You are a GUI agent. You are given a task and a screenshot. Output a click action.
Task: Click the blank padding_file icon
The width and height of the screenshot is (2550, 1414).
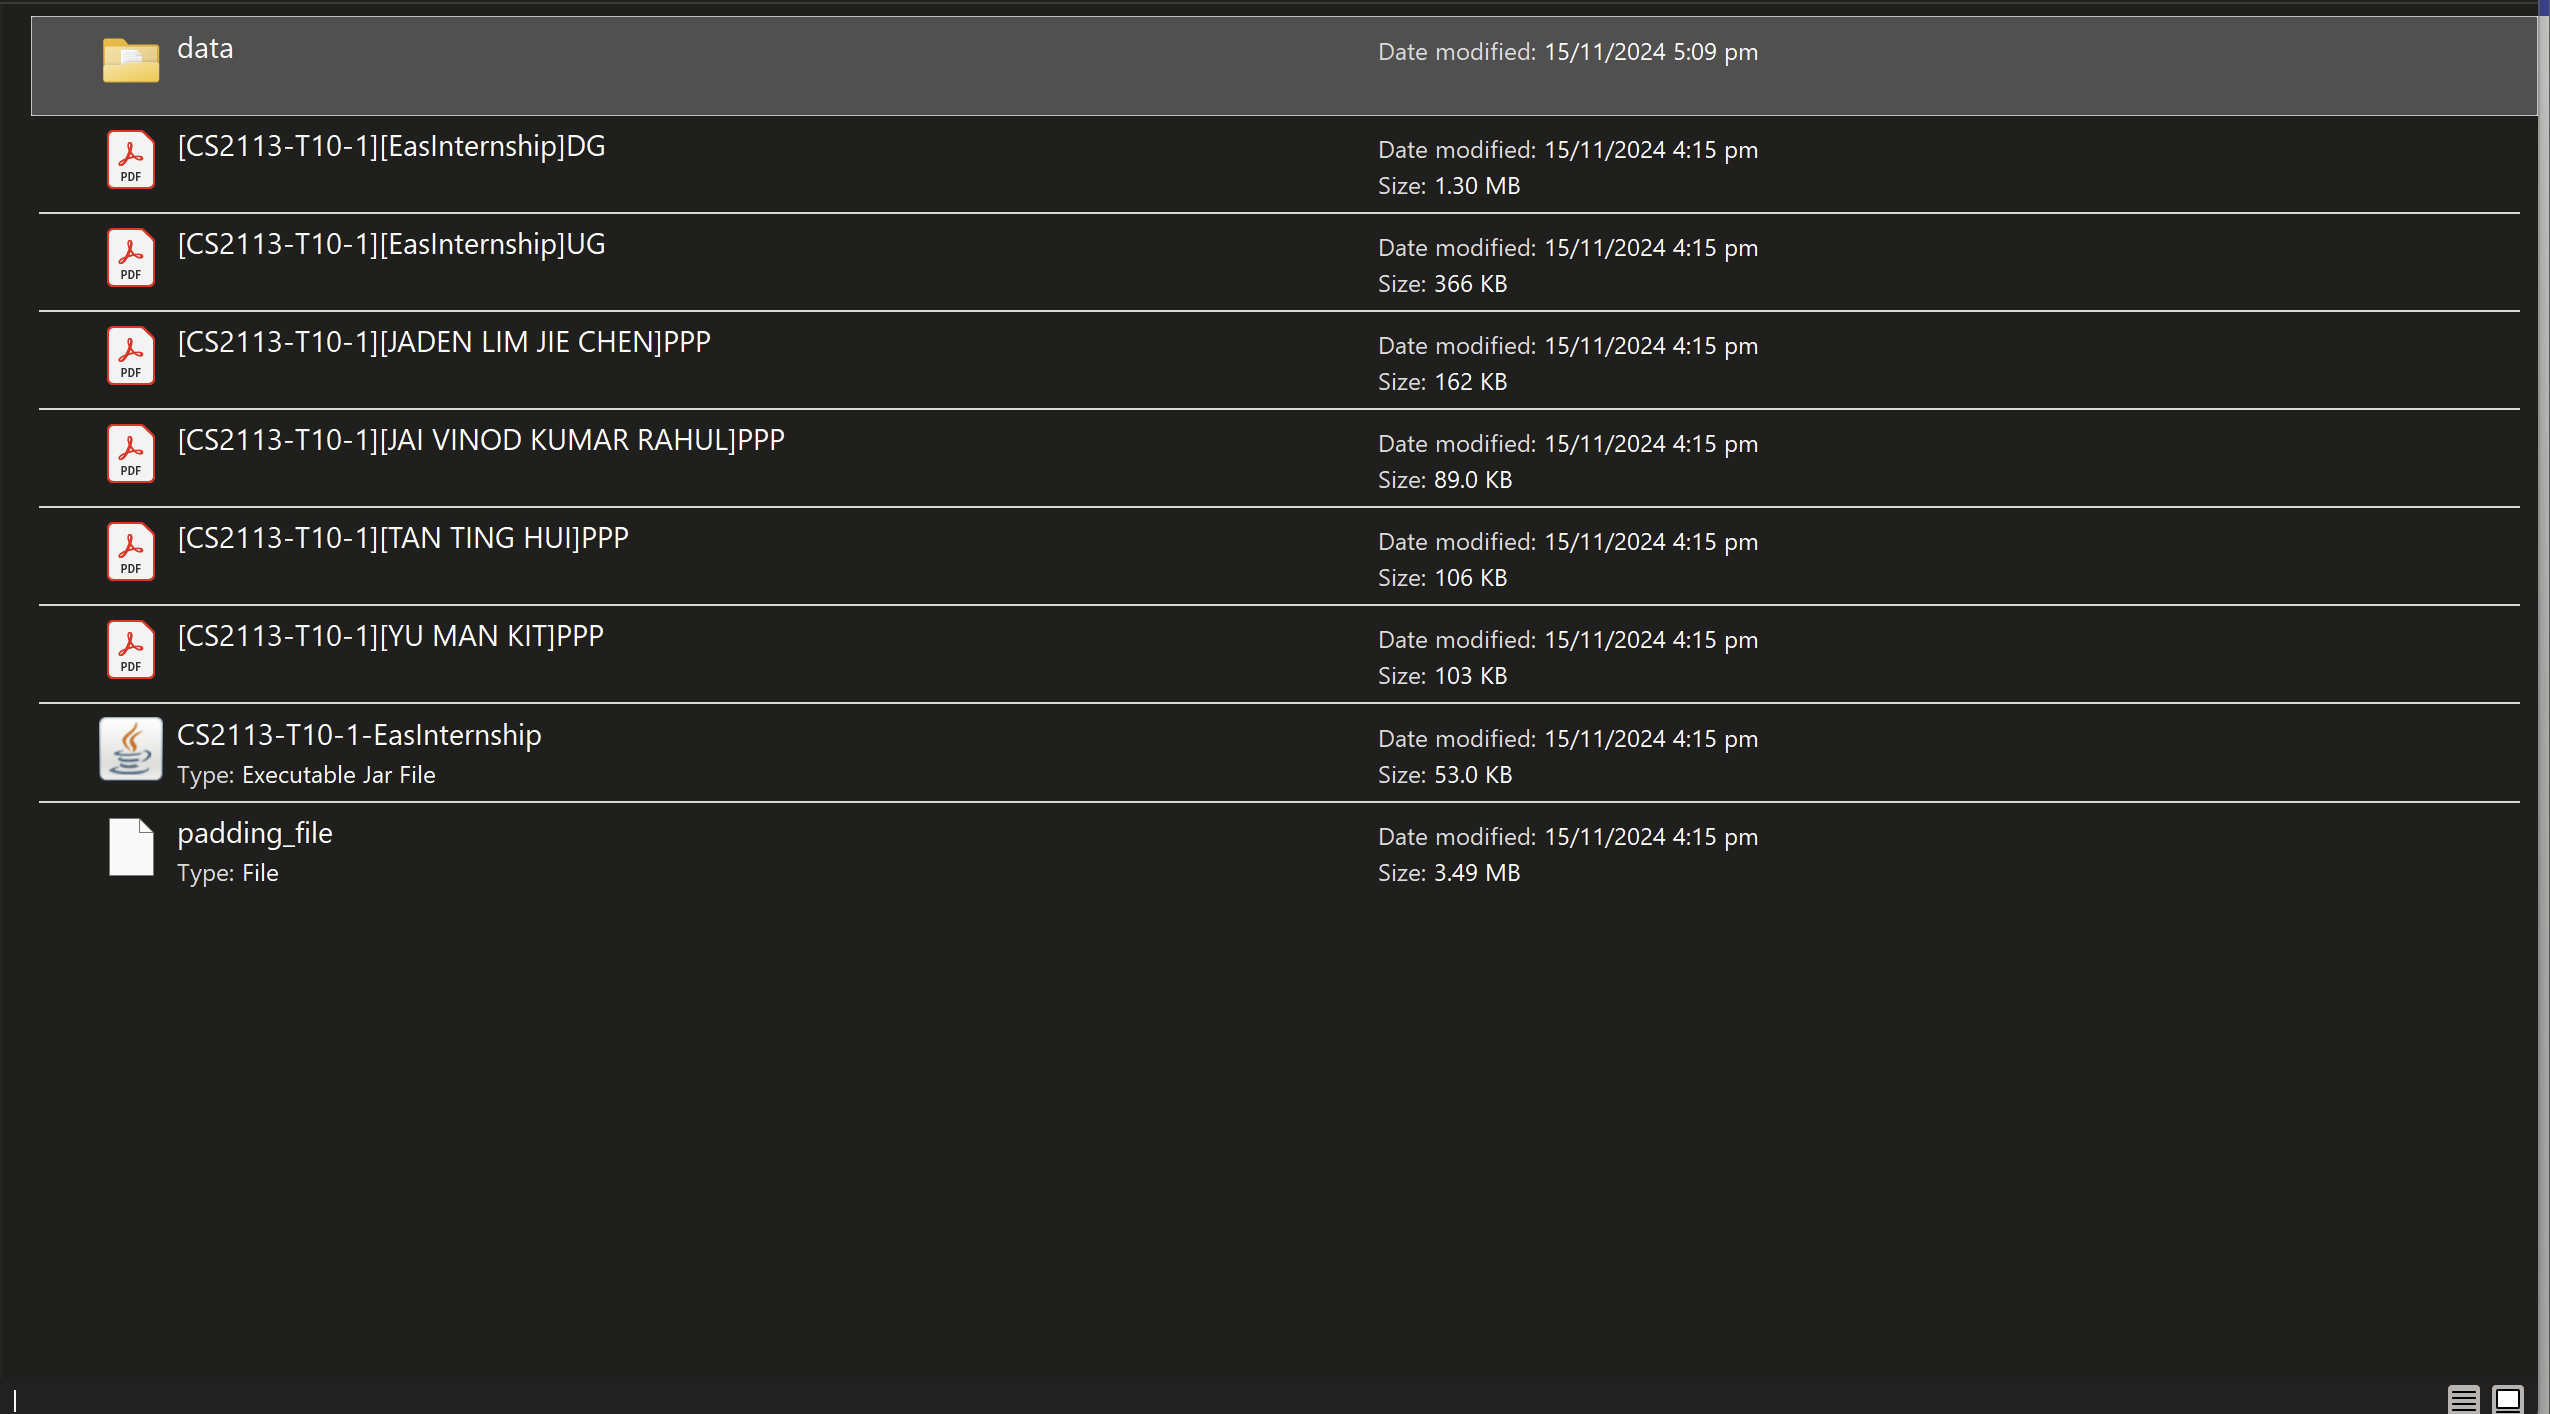point(131,847)
